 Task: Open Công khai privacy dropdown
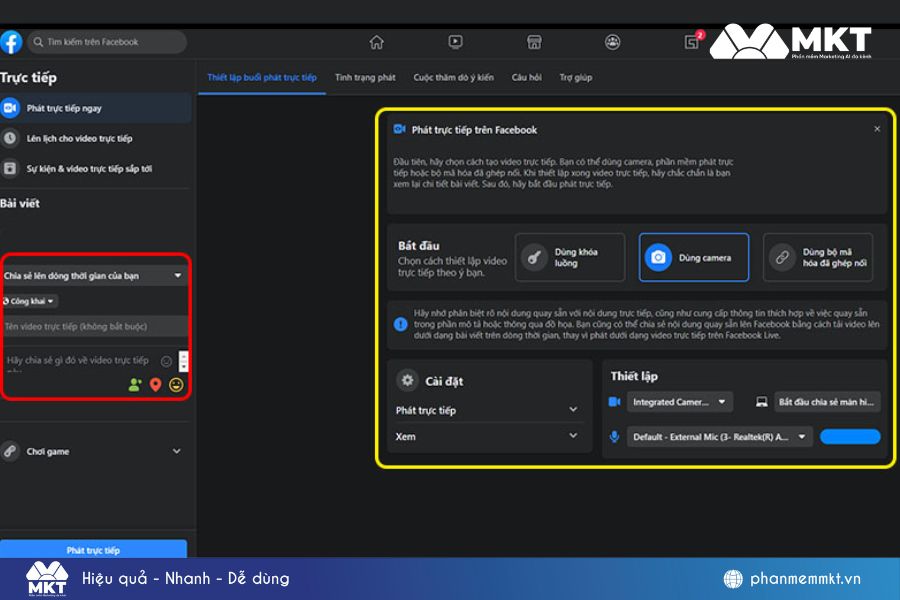(x=30, y=301)
